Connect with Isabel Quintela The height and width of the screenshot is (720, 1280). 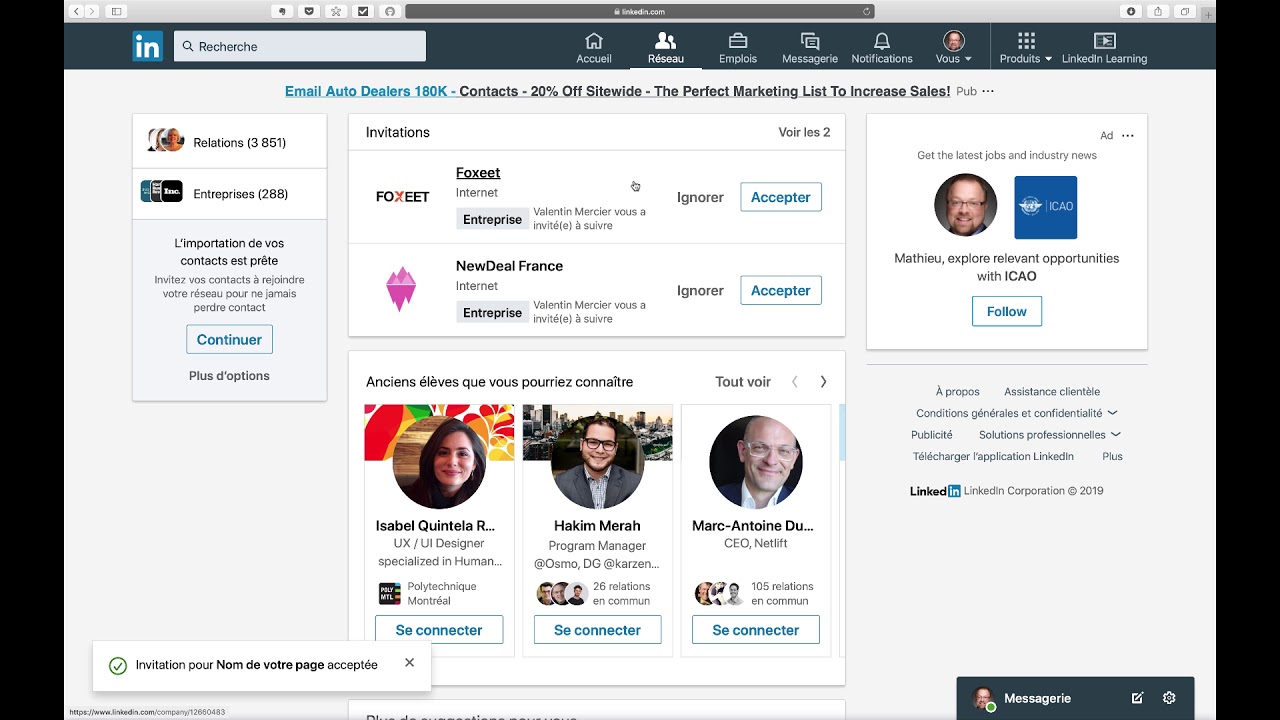439,630
